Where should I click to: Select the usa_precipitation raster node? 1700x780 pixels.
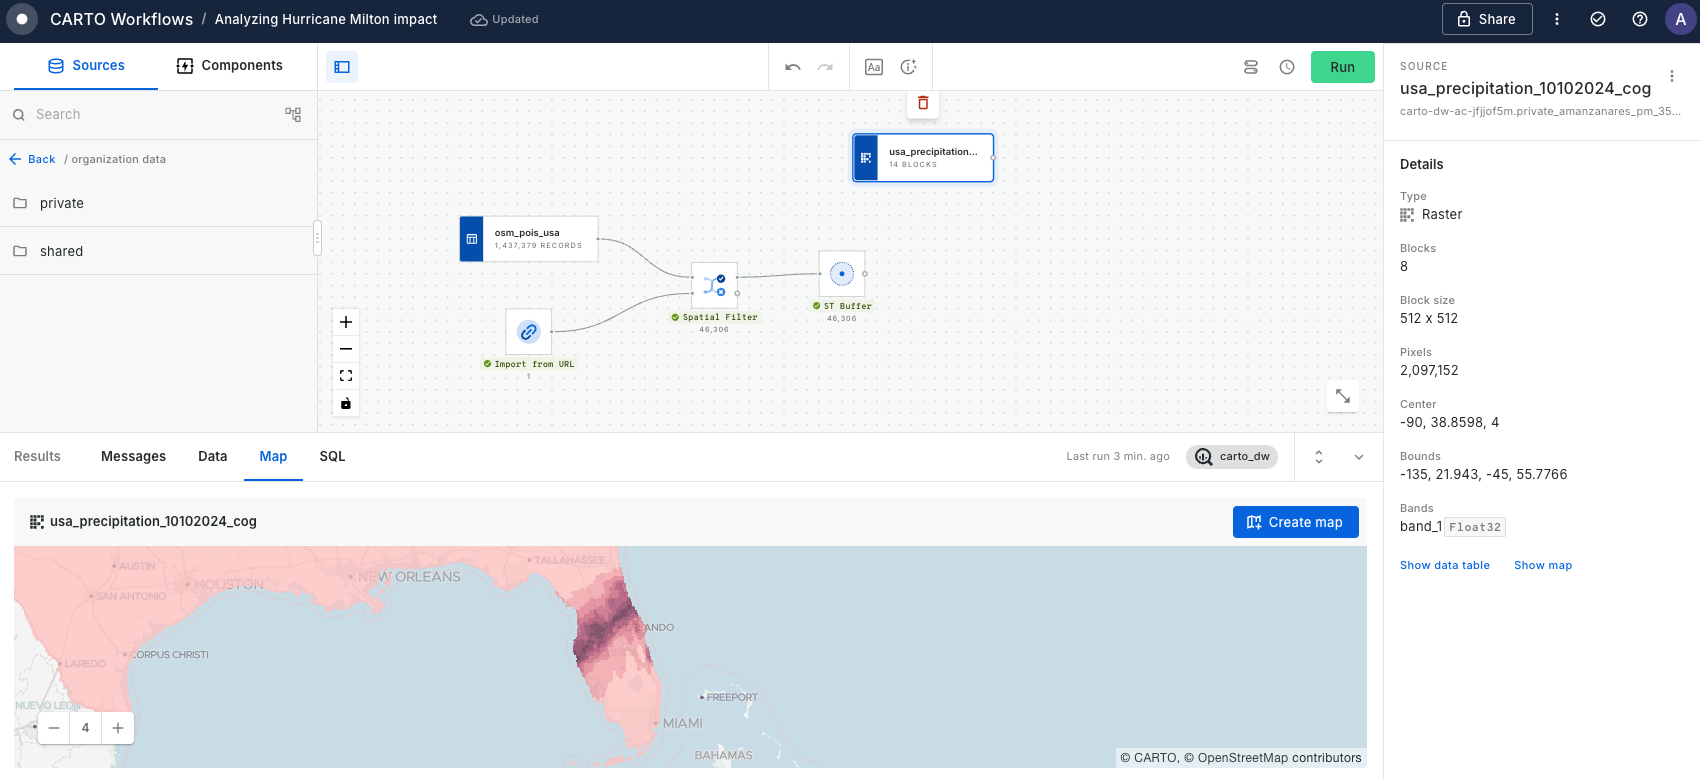pos(923,158)
